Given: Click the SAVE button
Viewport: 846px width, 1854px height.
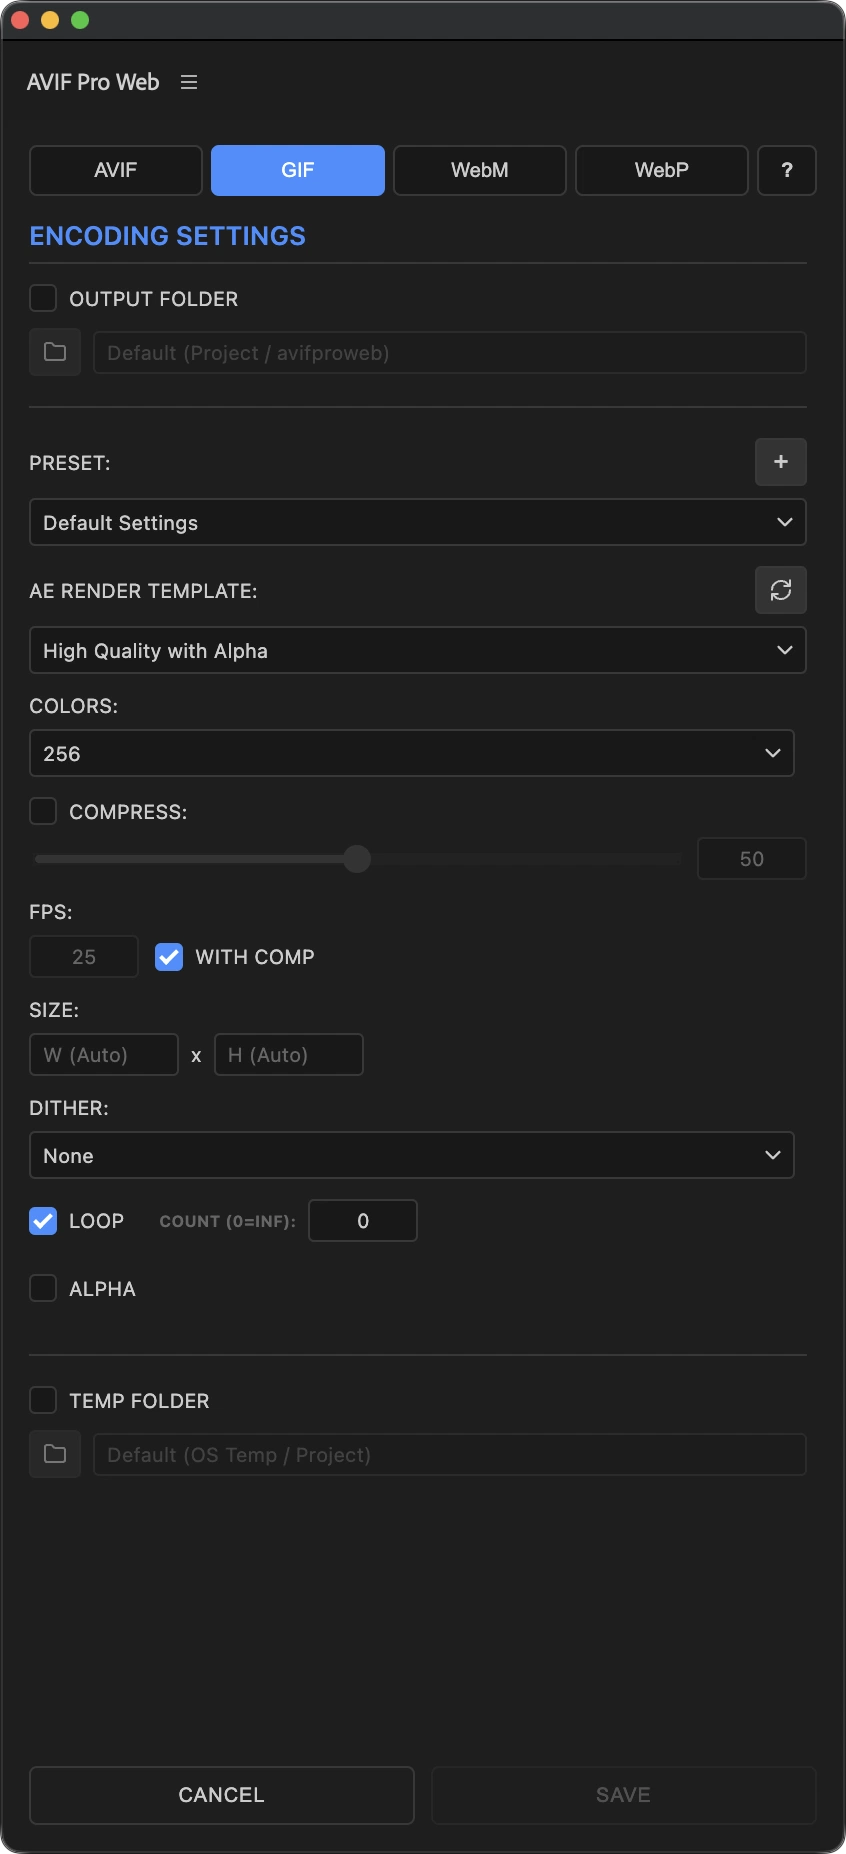Looking at the screenshot, I should (624, 1795).
